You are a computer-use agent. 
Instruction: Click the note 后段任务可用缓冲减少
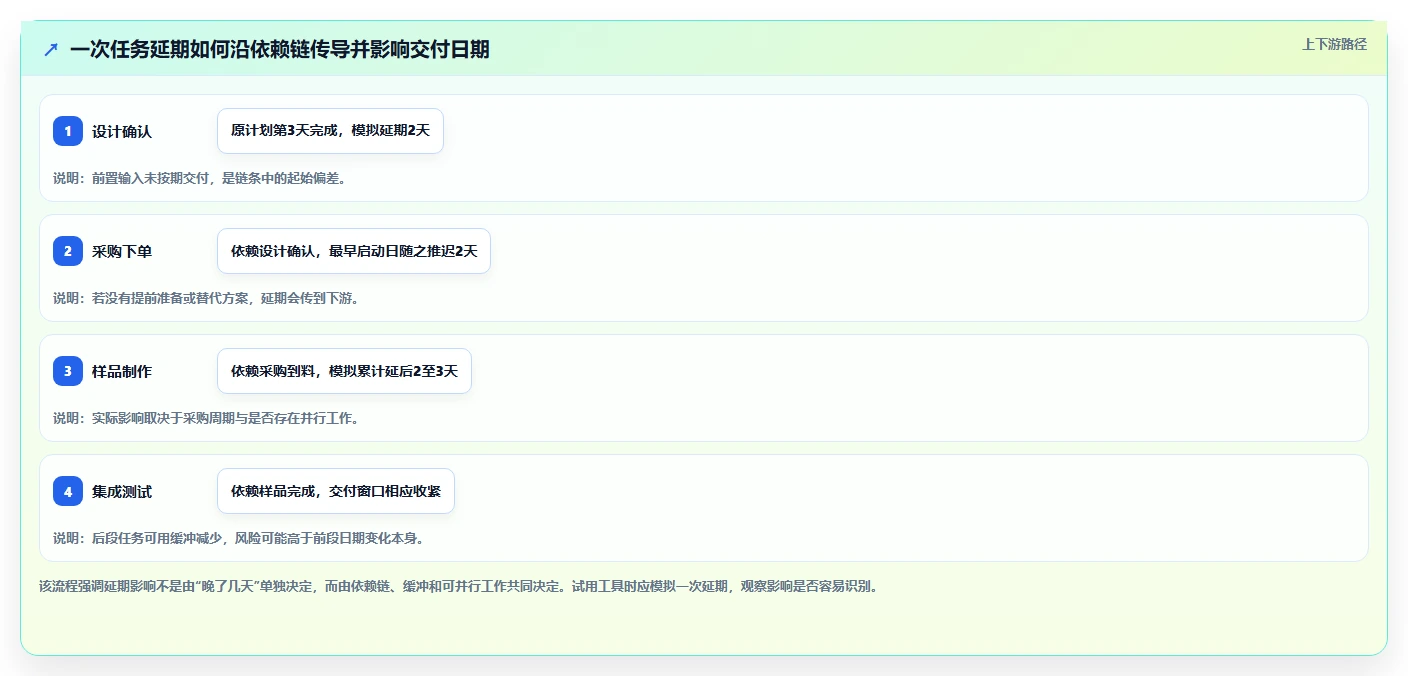(238, 538)
